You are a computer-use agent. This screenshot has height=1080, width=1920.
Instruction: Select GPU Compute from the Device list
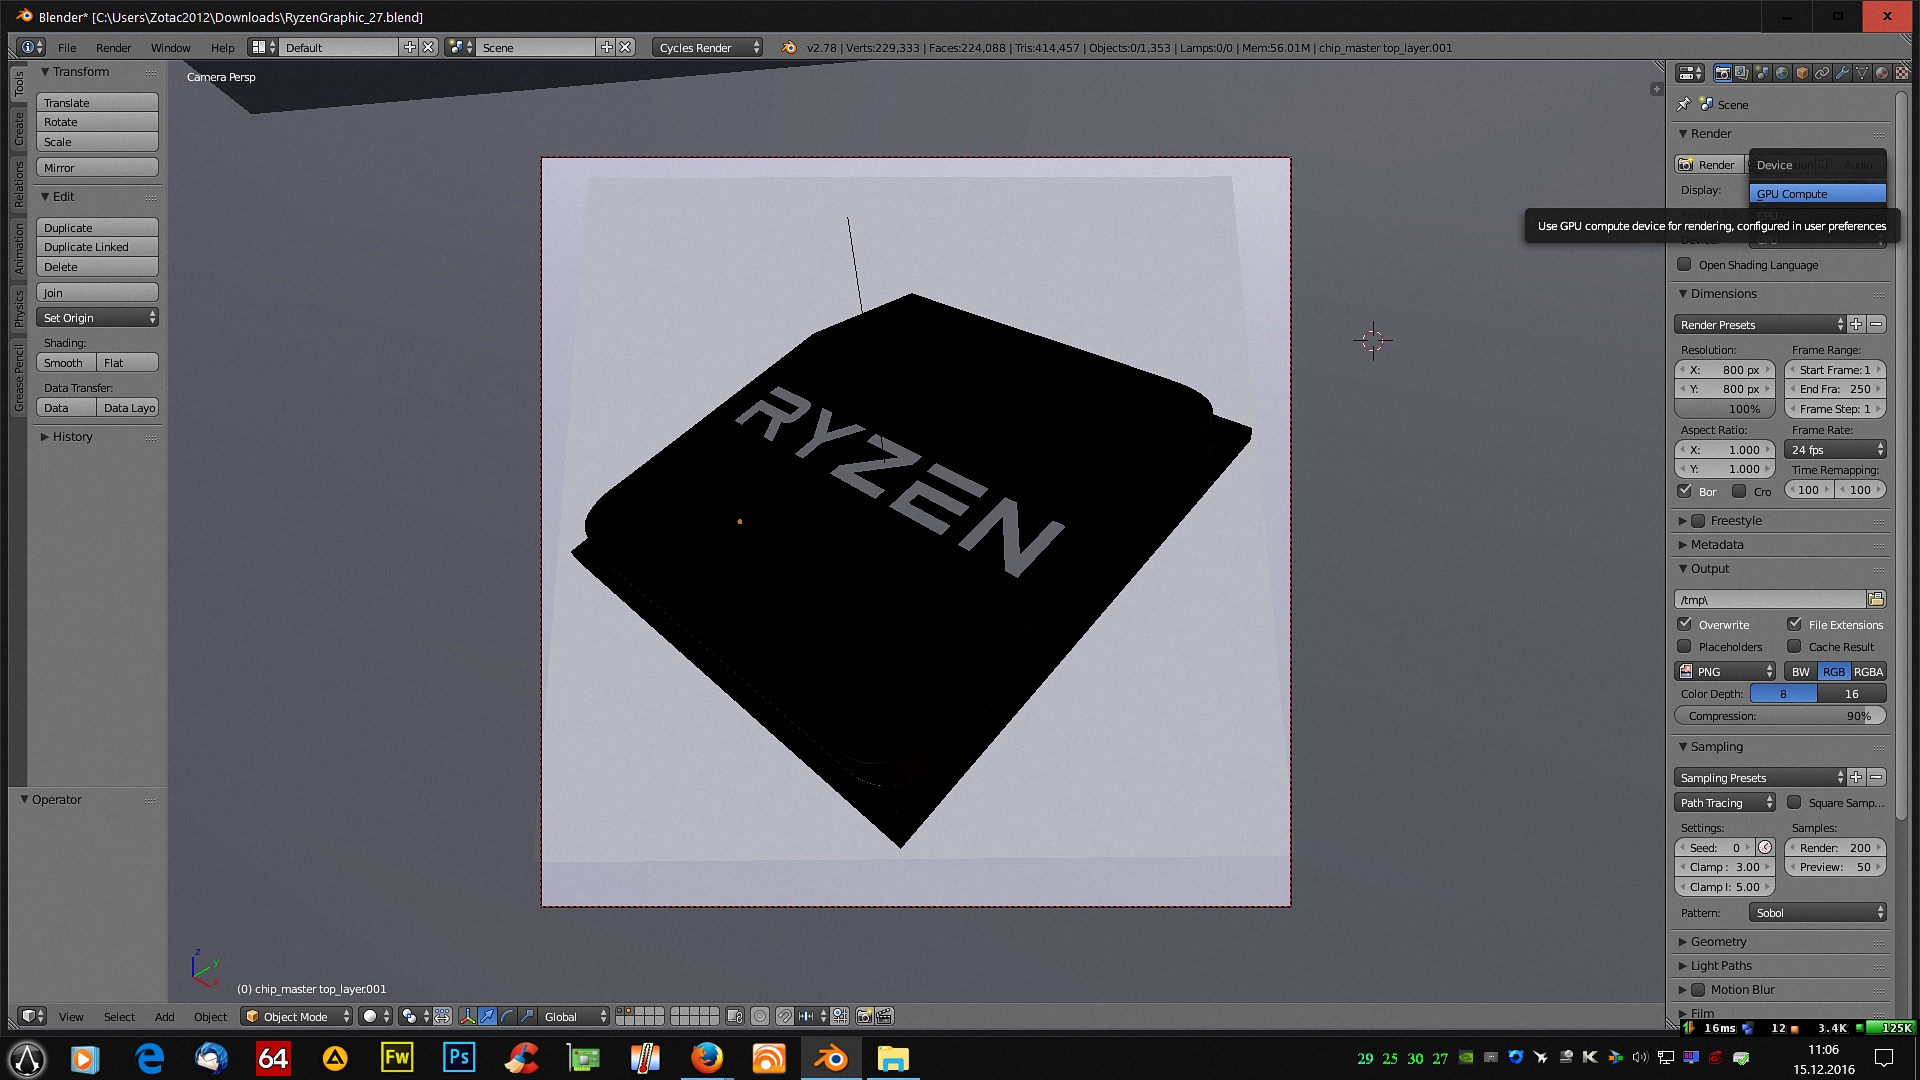[1816, 194]
